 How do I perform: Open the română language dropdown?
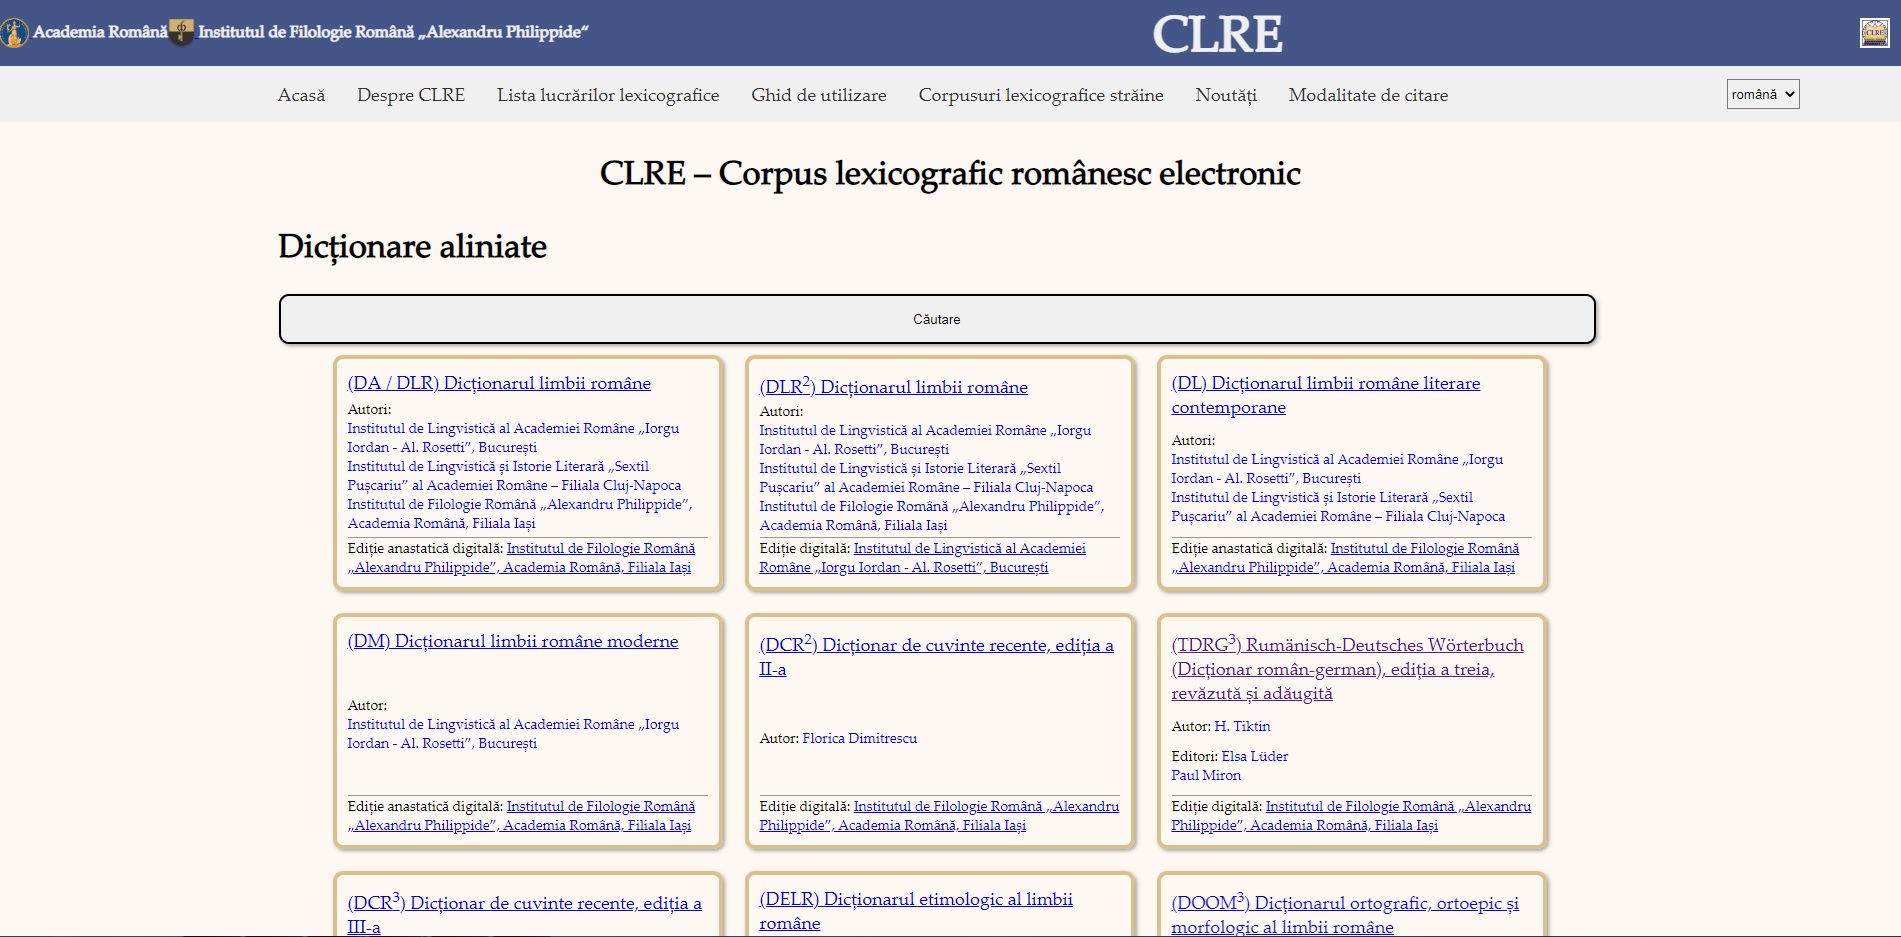pyautogui.click(x=1762, y=94)
